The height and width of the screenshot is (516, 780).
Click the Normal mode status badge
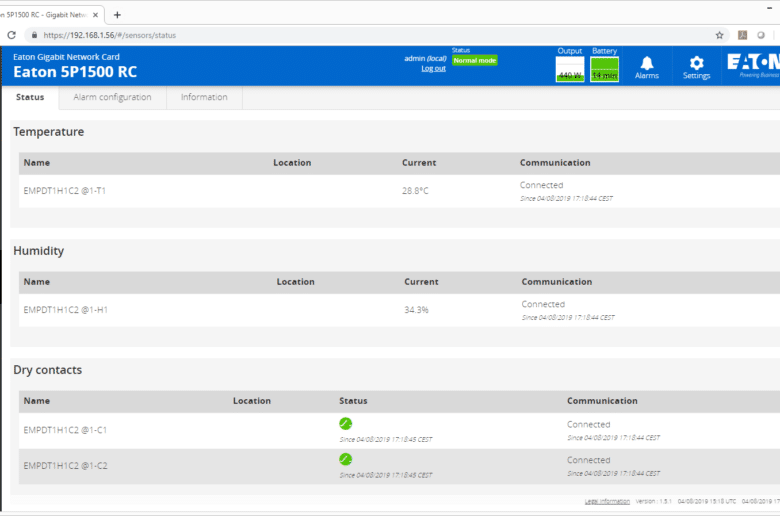[475, 60]
